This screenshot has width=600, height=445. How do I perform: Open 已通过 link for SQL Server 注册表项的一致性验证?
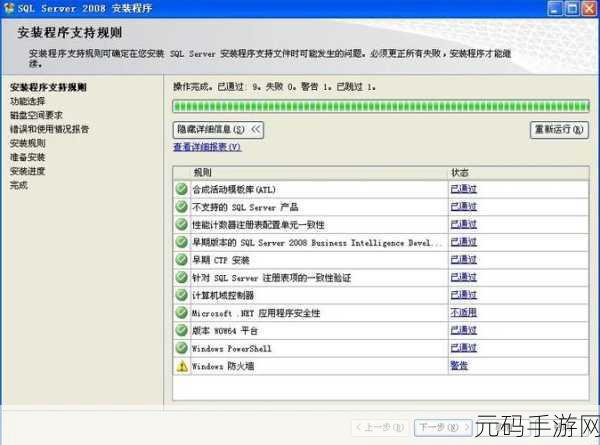click(x=463, y=277)
